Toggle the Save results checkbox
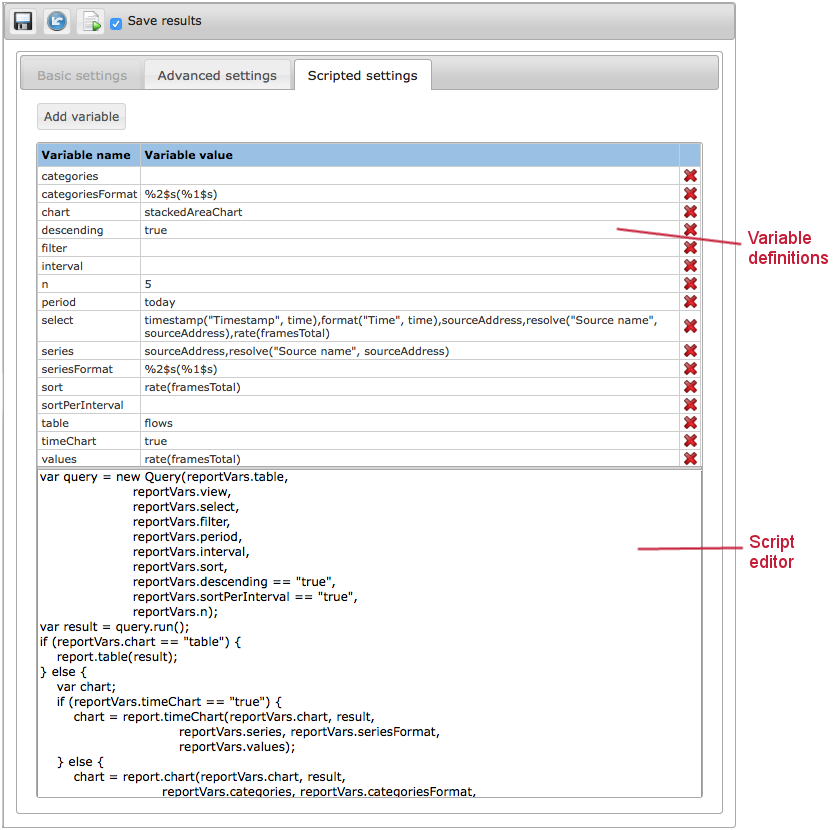The width and height of the screenshot is (840, 830). (116, 24)
